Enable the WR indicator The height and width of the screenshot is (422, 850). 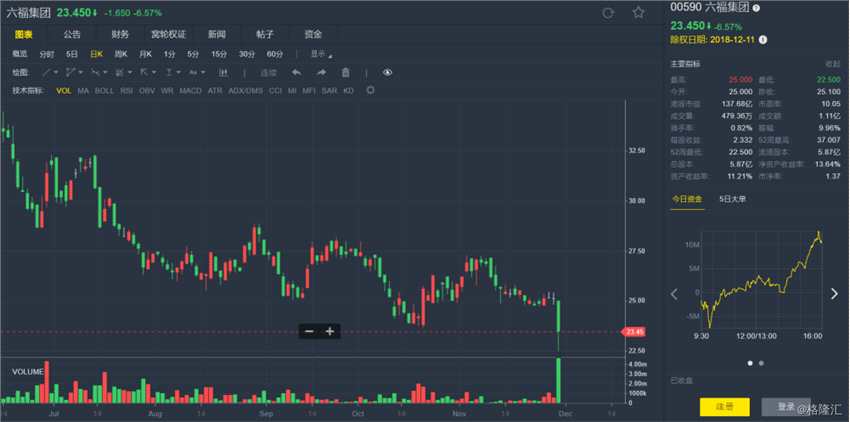point(167,91)
